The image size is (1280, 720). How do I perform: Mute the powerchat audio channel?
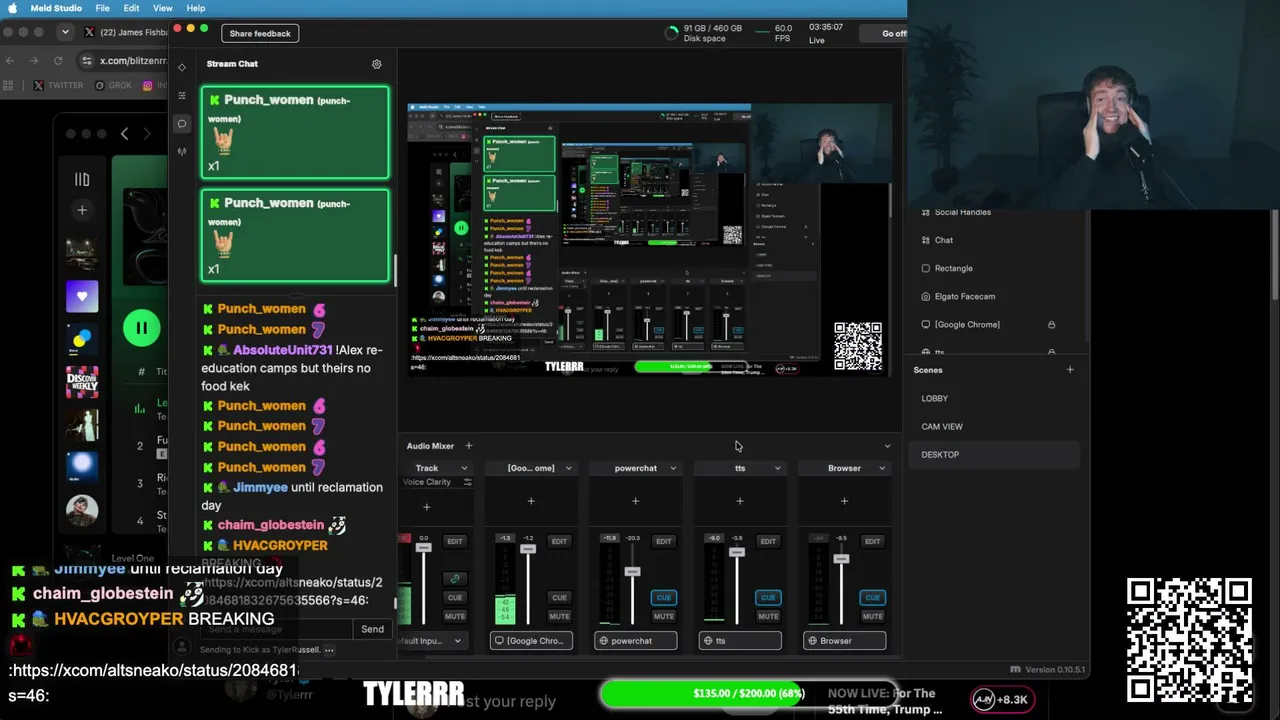click(x=663, y=616)
